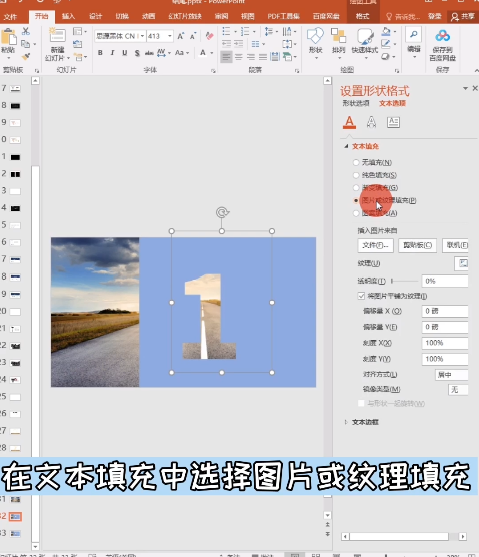Click the Increase Font Size icon
479x557 pixels.
click(181, 36)
